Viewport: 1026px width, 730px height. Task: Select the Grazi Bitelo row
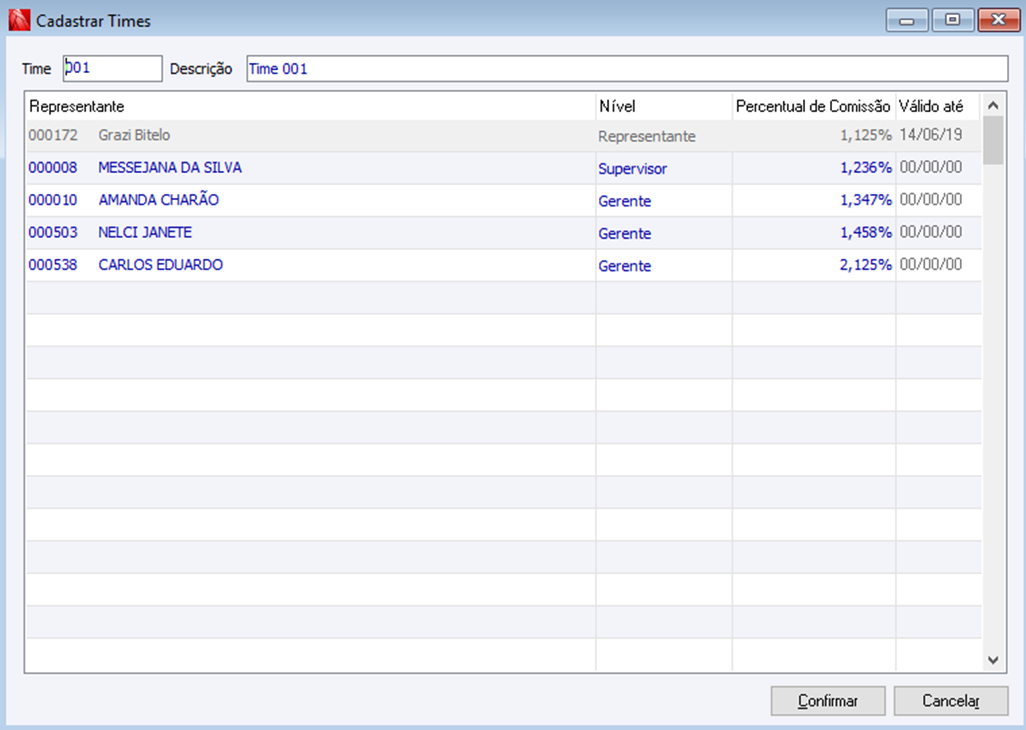(504, 135)
